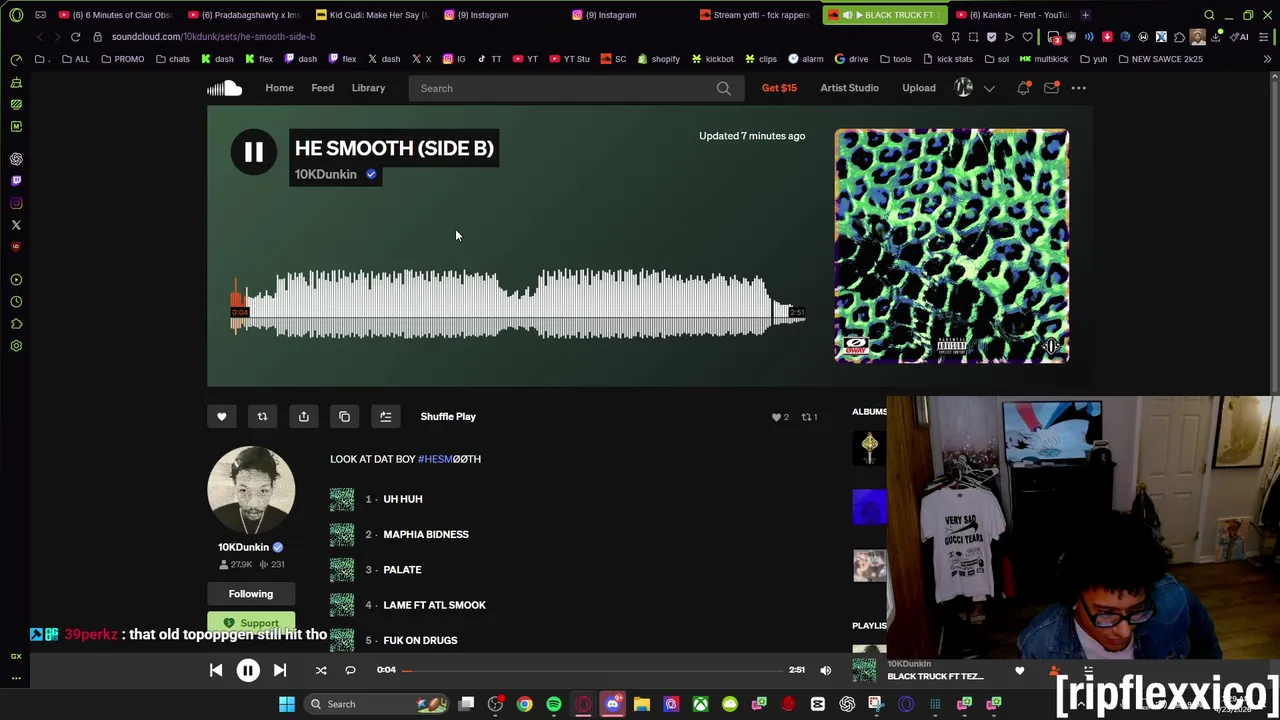
Task: Reload the browser page
Action: pyautogui.click(x=75, y=37)
